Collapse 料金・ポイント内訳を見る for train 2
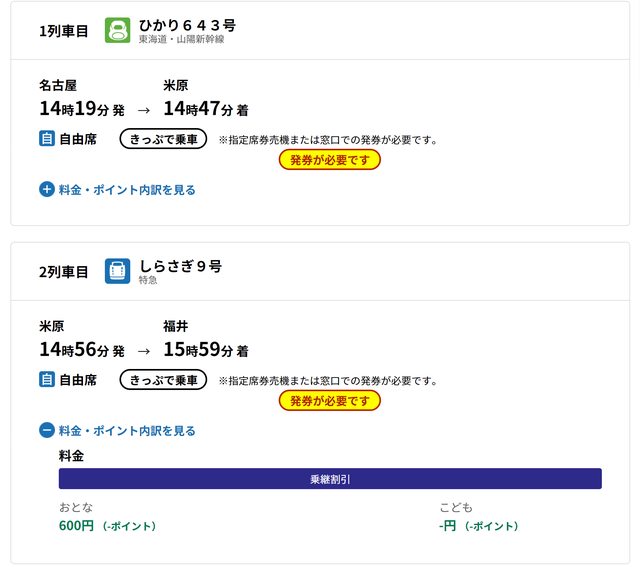 tap(127, 431)
